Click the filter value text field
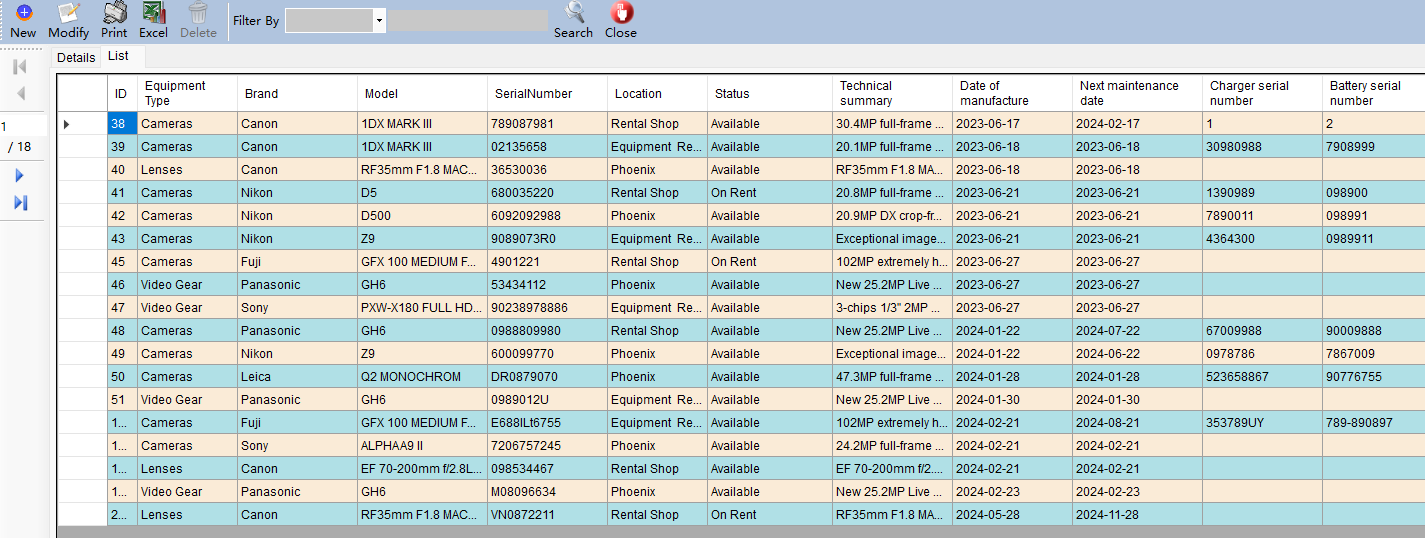 [467, 21]
